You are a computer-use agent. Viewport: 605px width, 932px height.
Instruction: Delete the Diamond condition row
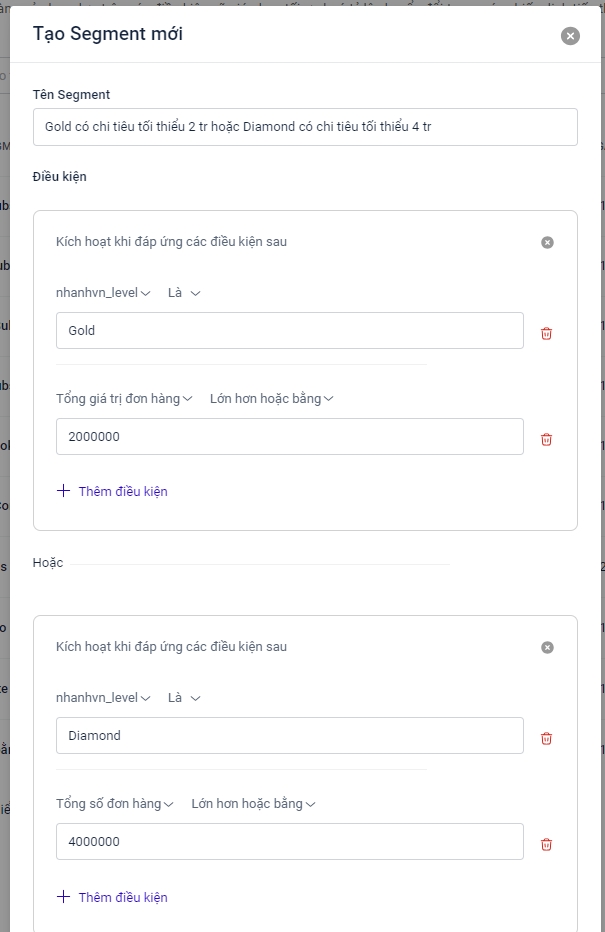point(546,738)
